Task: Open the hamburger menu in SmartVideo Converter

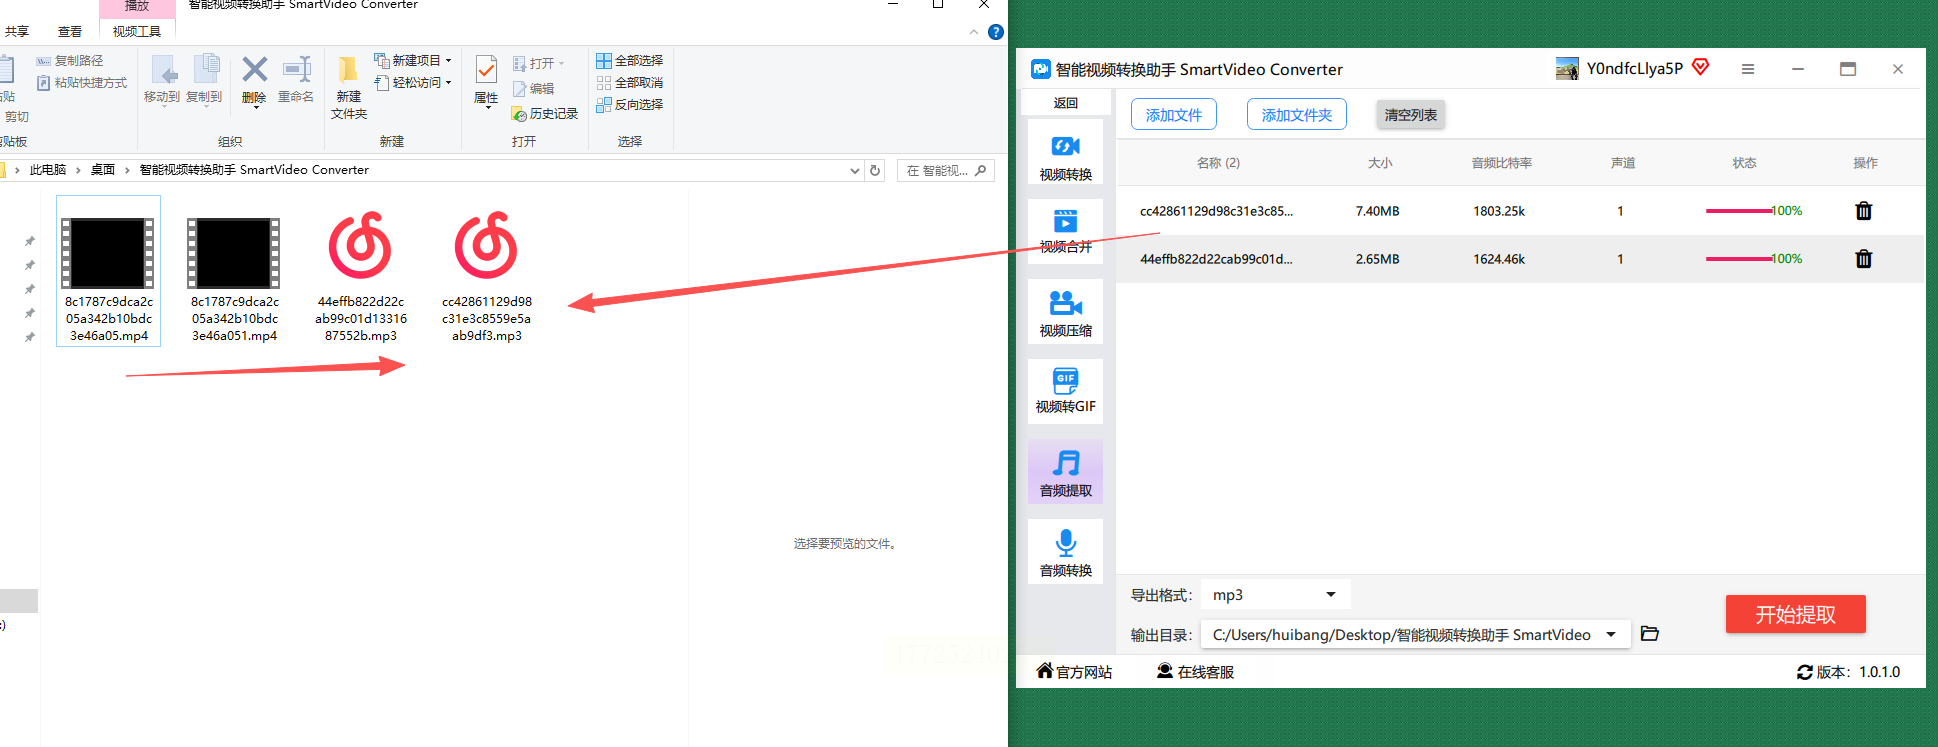Action: click(x=1748, y=69)
